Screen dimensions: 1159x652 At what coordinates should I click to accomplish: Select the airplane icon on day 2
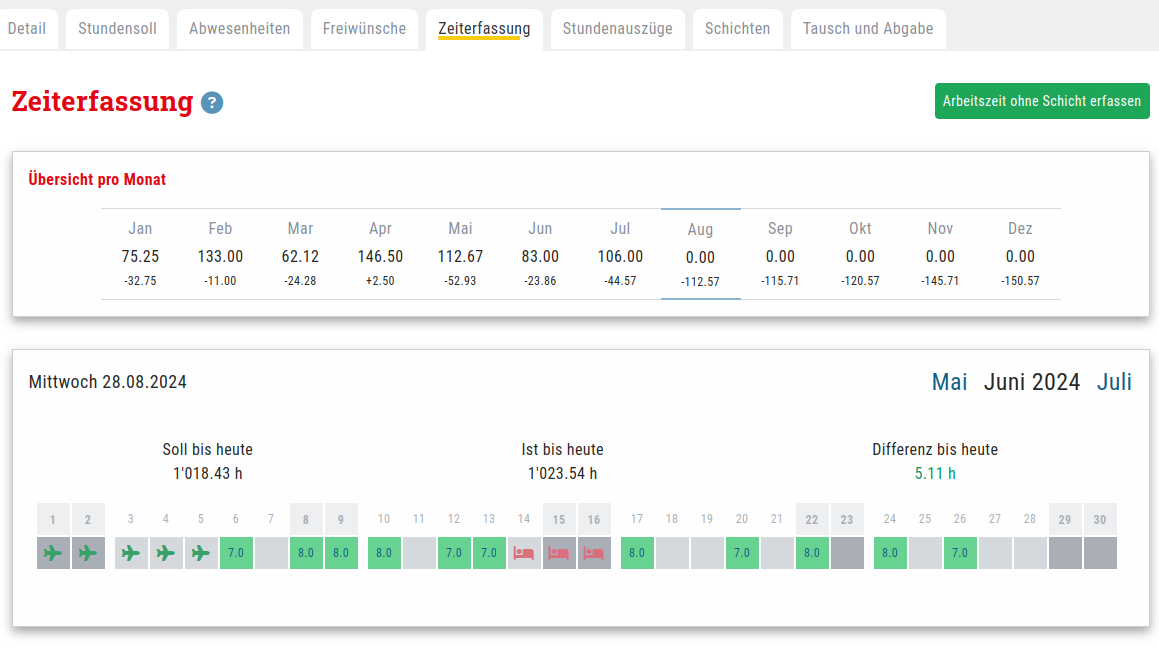(x=88, y=553)
